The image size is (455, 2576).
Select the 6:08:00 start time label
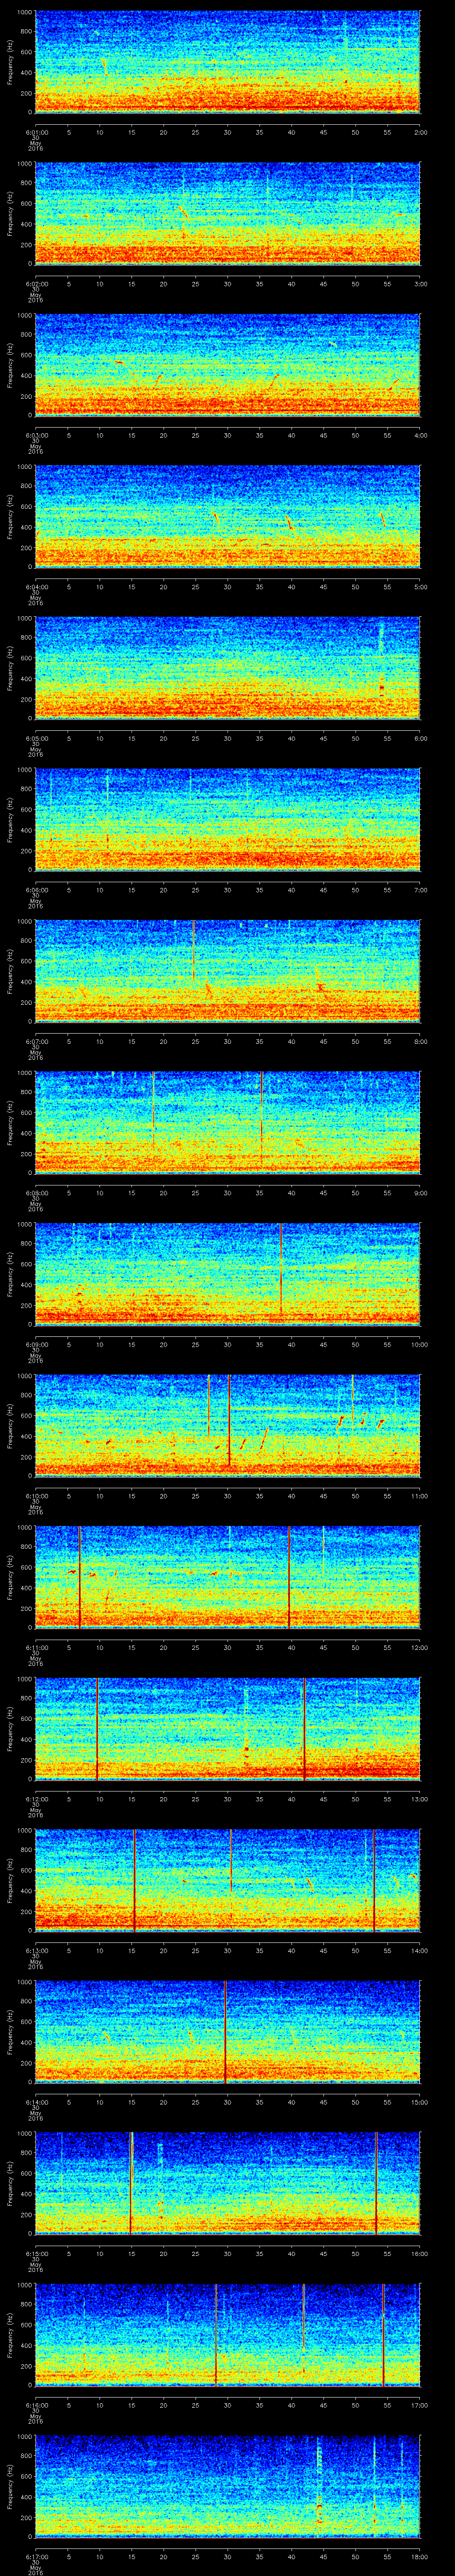(x=36, y=1193)
